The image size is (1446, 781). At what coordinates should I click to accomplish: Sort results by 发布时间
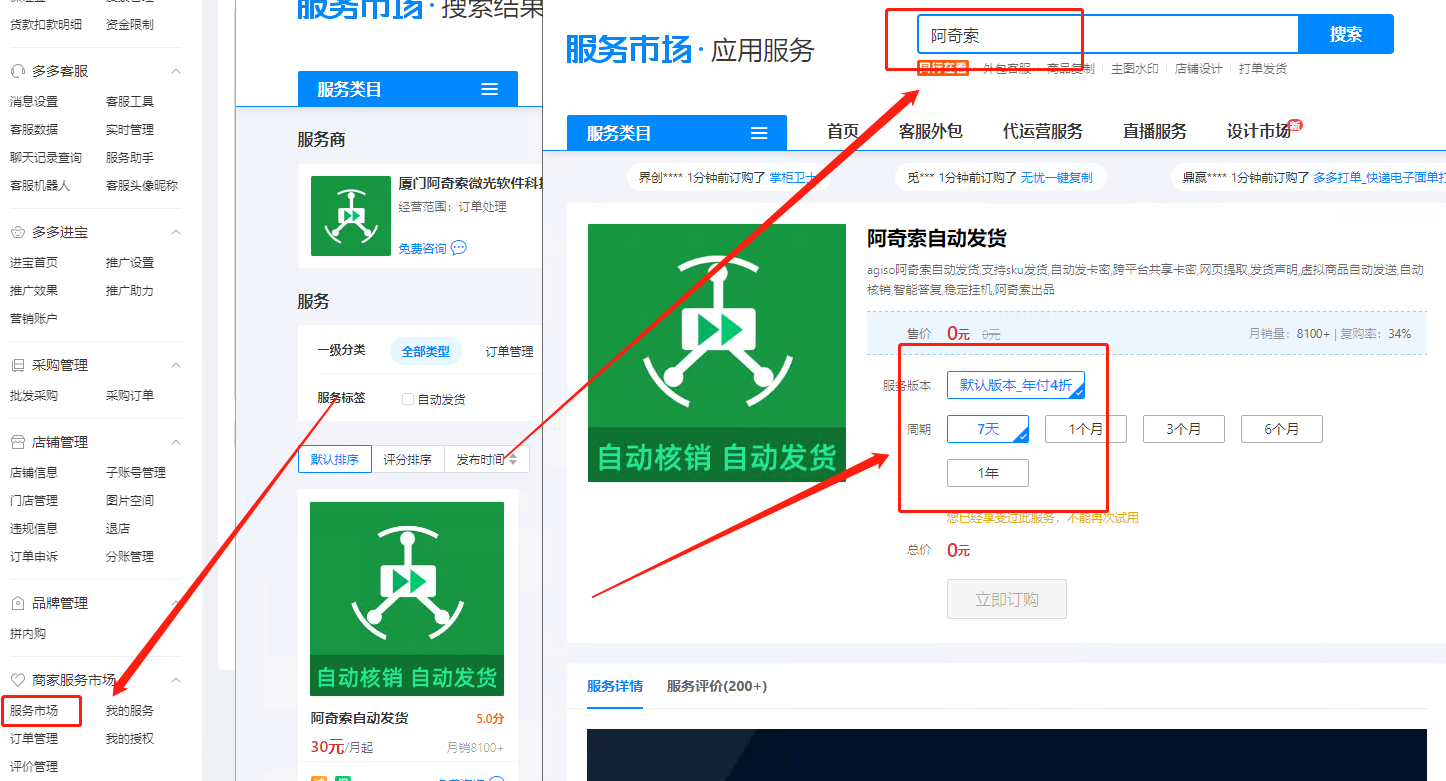click(x=487, y=460)
